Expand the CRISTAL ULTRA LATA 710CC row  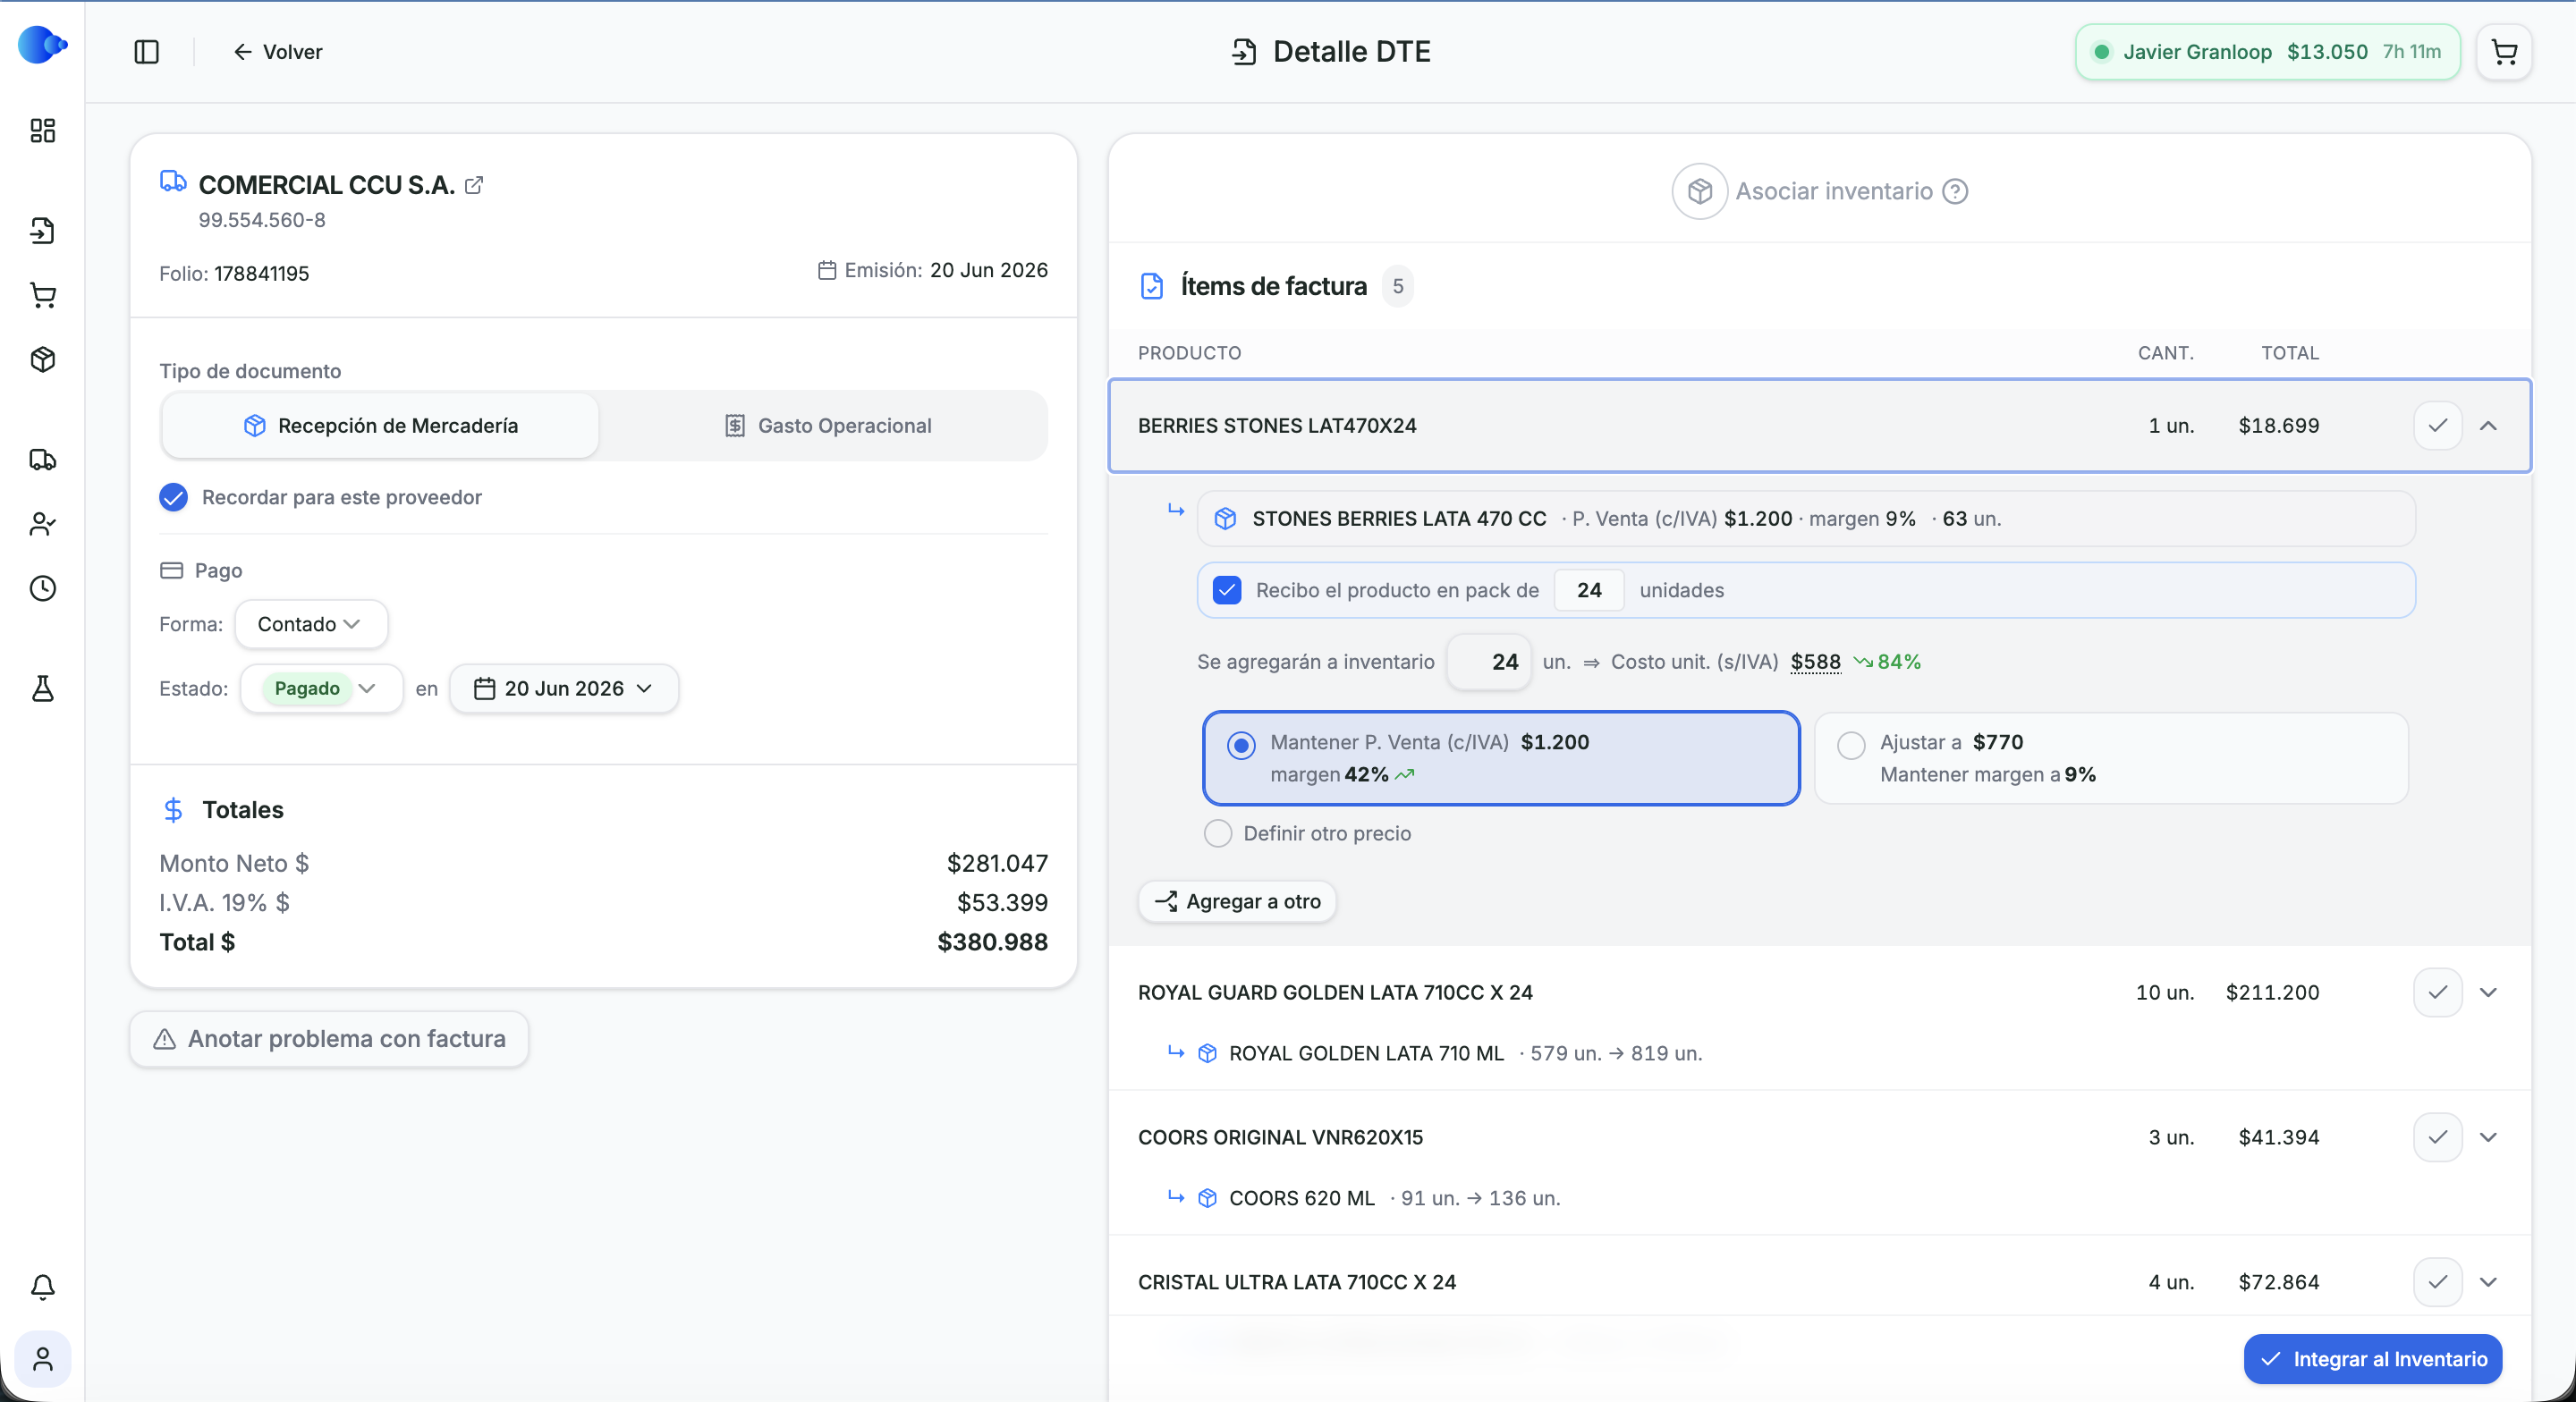(x=2489, y=1282)
